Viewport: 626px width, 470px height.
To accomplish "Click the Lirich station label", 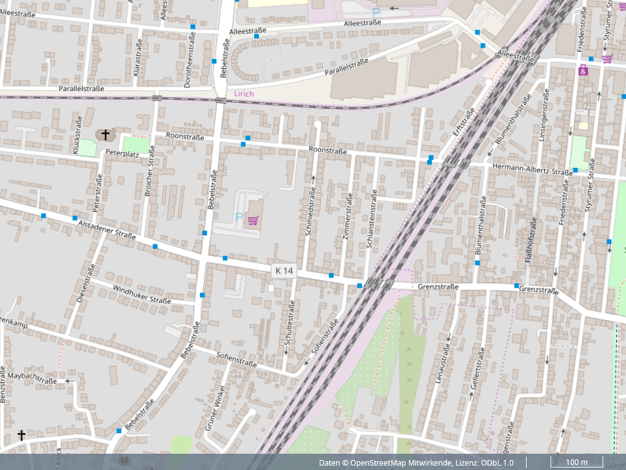I will pyautogui.click(x=244, y=94).
